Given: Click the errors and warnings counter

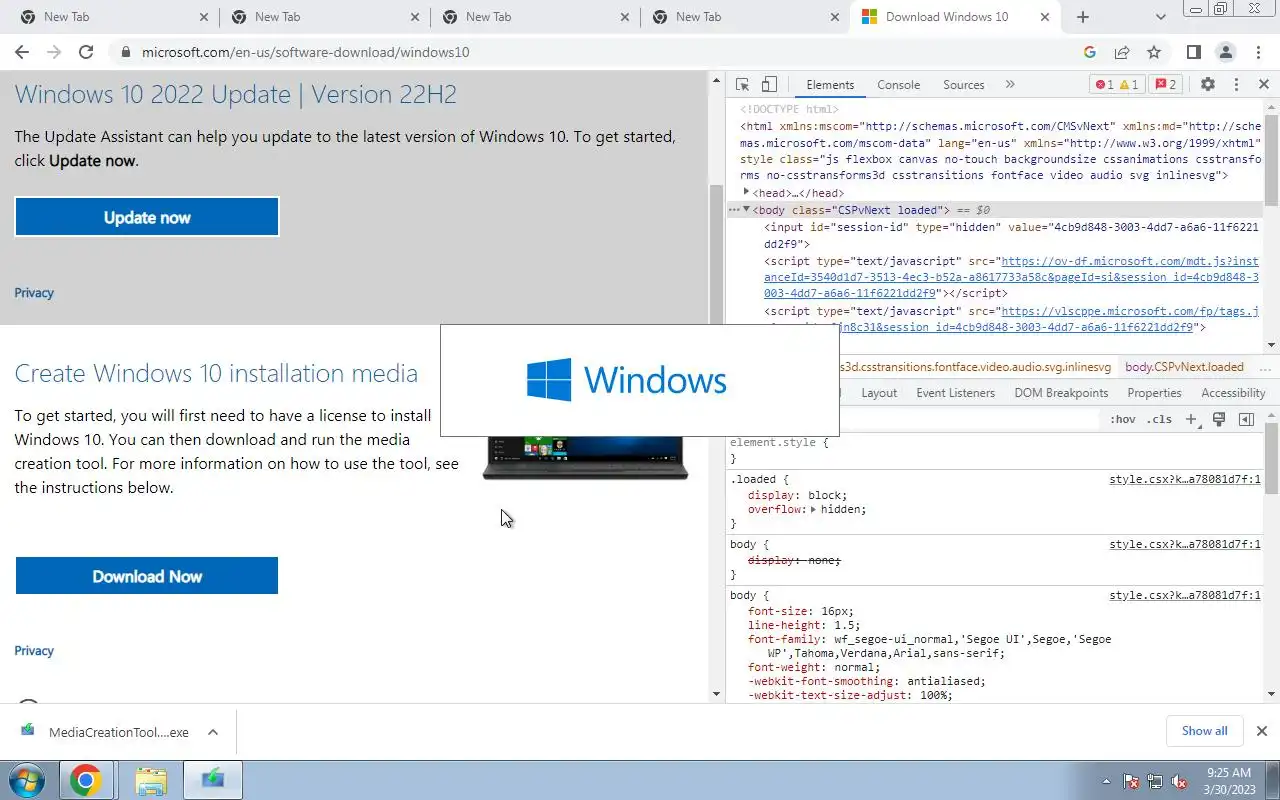Looking at the screenshot, I should pos(1117,85).
